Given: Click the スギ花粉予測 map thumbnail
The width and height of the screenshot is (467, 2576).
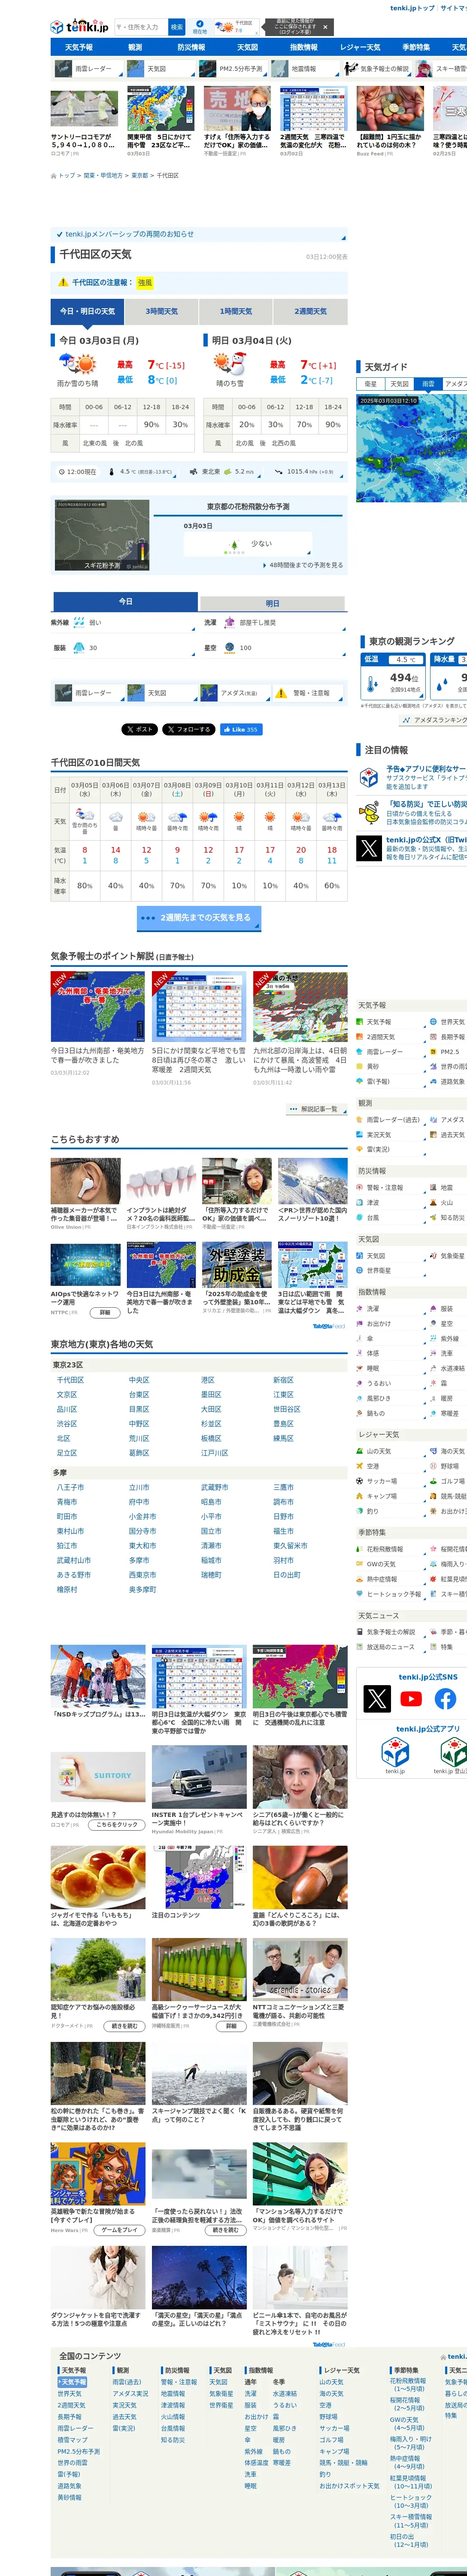Looking at the screenshot, I should (x=102, y=536).
